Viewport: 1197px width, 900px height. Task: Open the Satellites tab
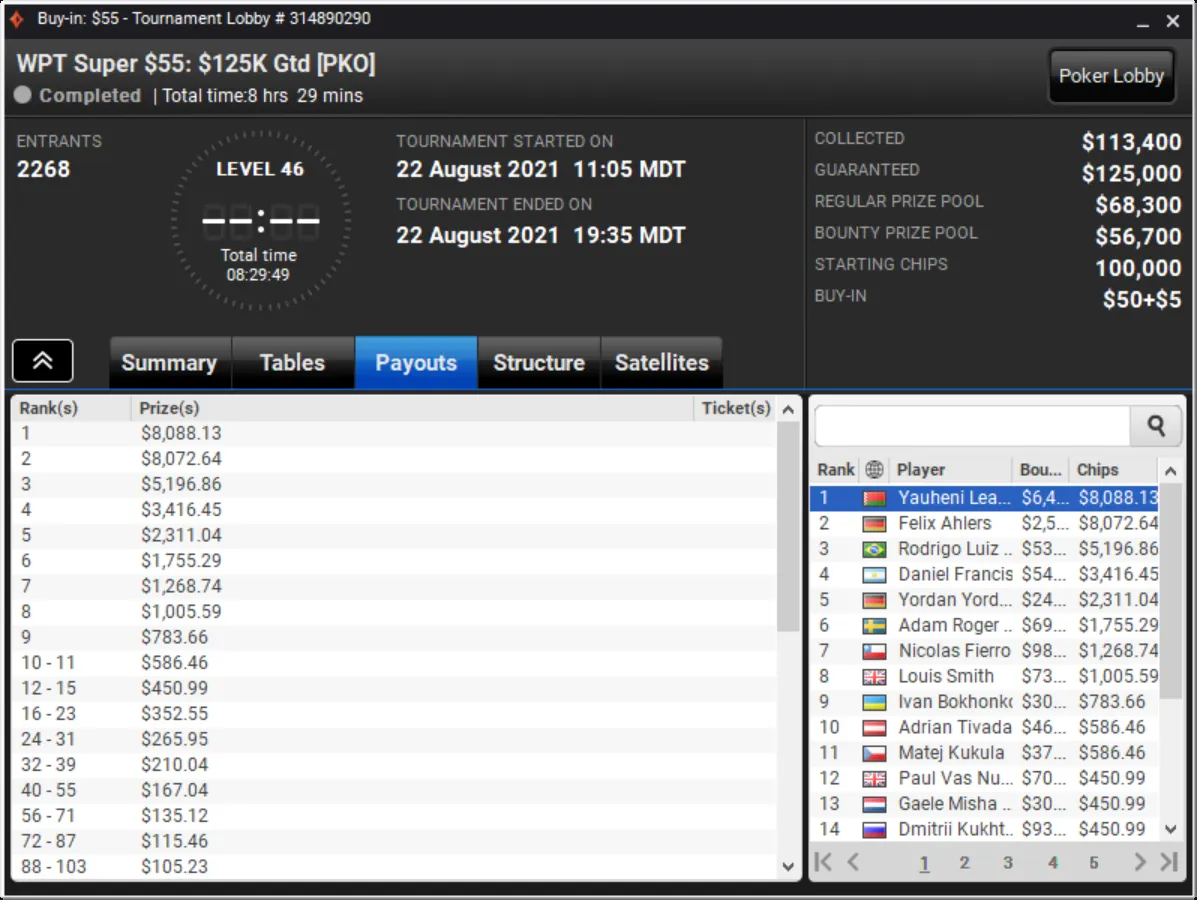pos(662,363)
